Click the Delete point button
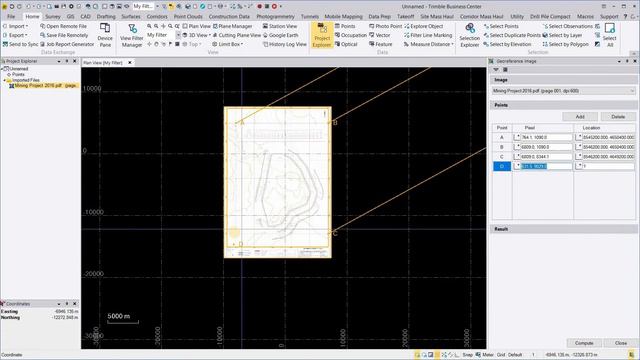Image resolution: width=640 pixels, height=360 pixels. (618, 117)
